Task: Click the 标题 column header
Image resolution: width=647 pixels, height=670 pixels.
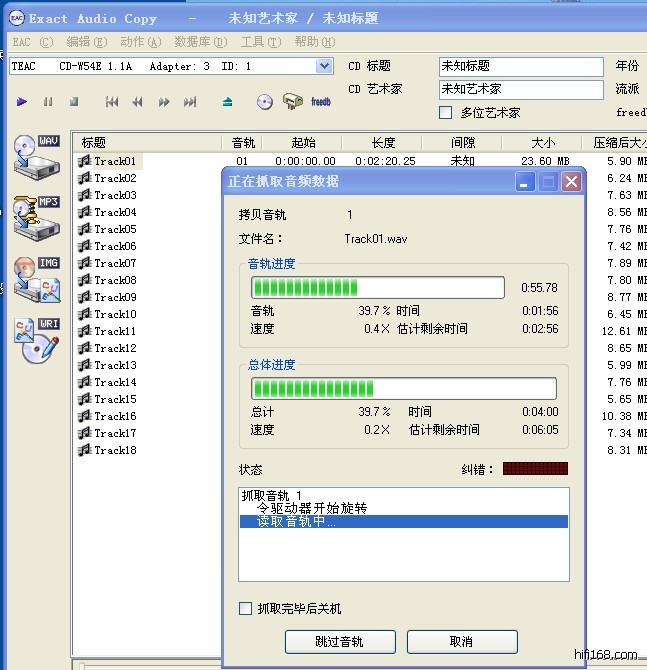Action: pos(150,143)
